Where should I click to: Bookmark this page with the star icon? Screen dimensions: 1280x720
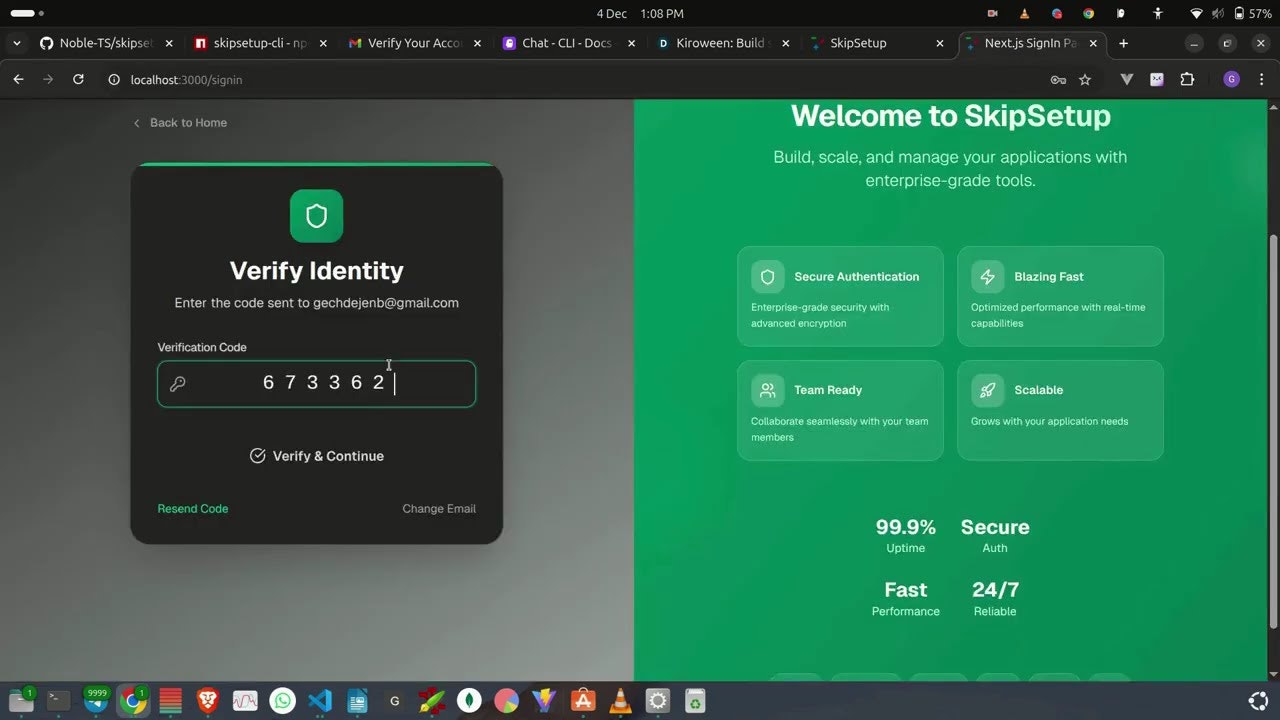[1085, 80]
